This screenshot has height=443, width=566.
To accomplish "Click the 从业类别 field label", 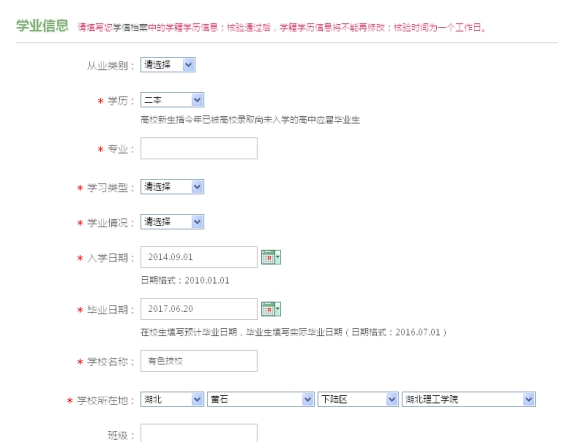I will (110, 66).
